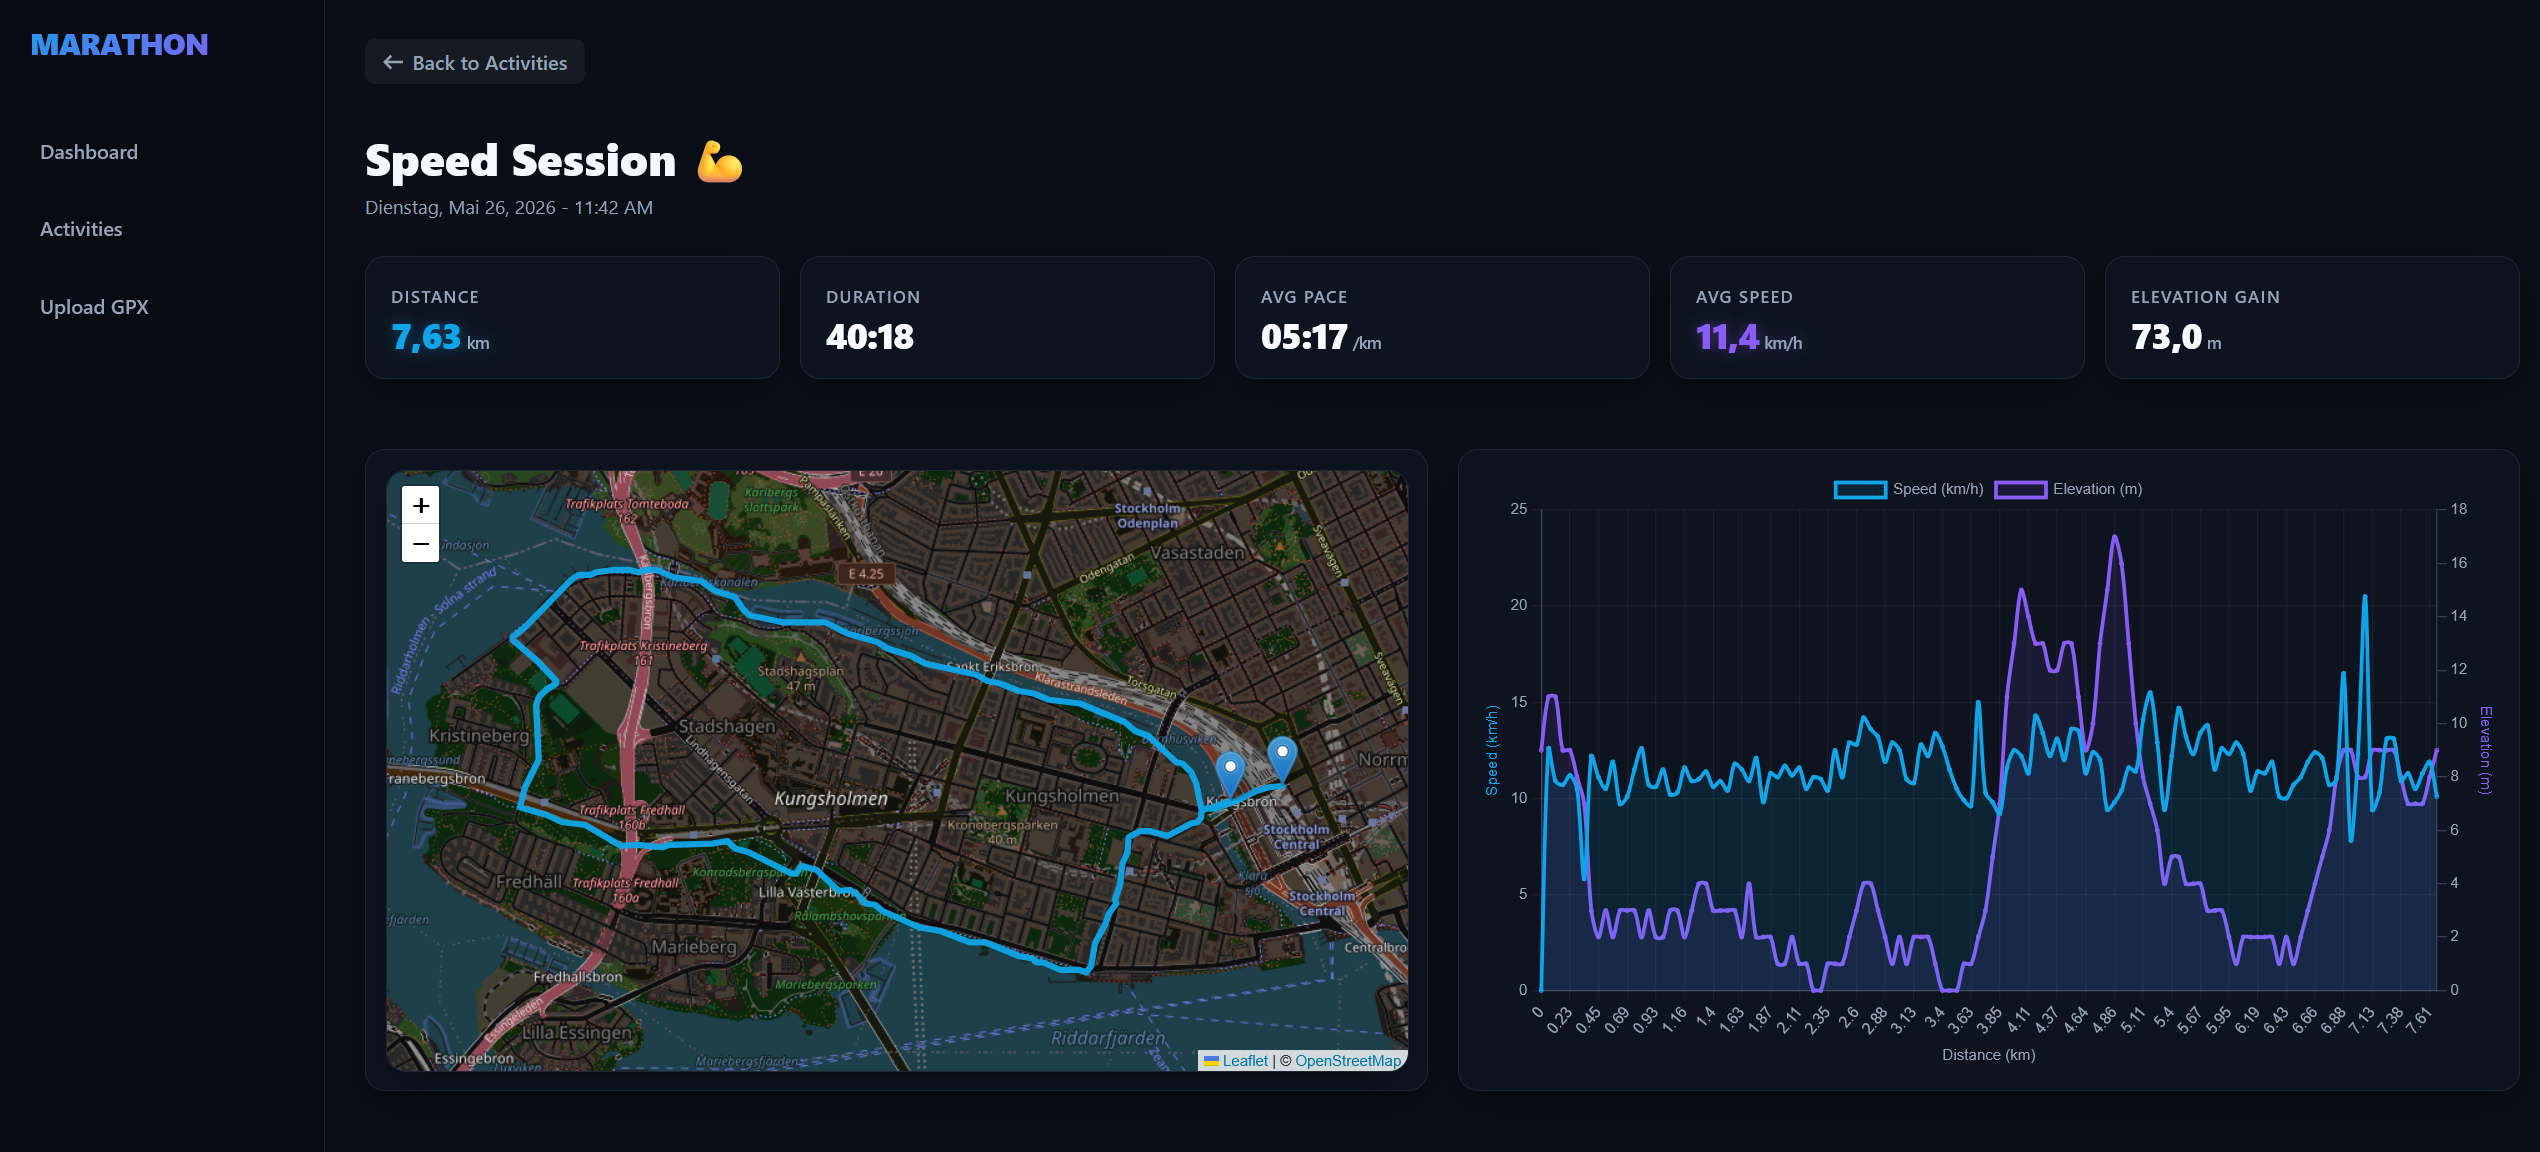Toggle the Speed (km/h) chart series
Viewport: 2540px width, 1152px height.
(1909, 489)
